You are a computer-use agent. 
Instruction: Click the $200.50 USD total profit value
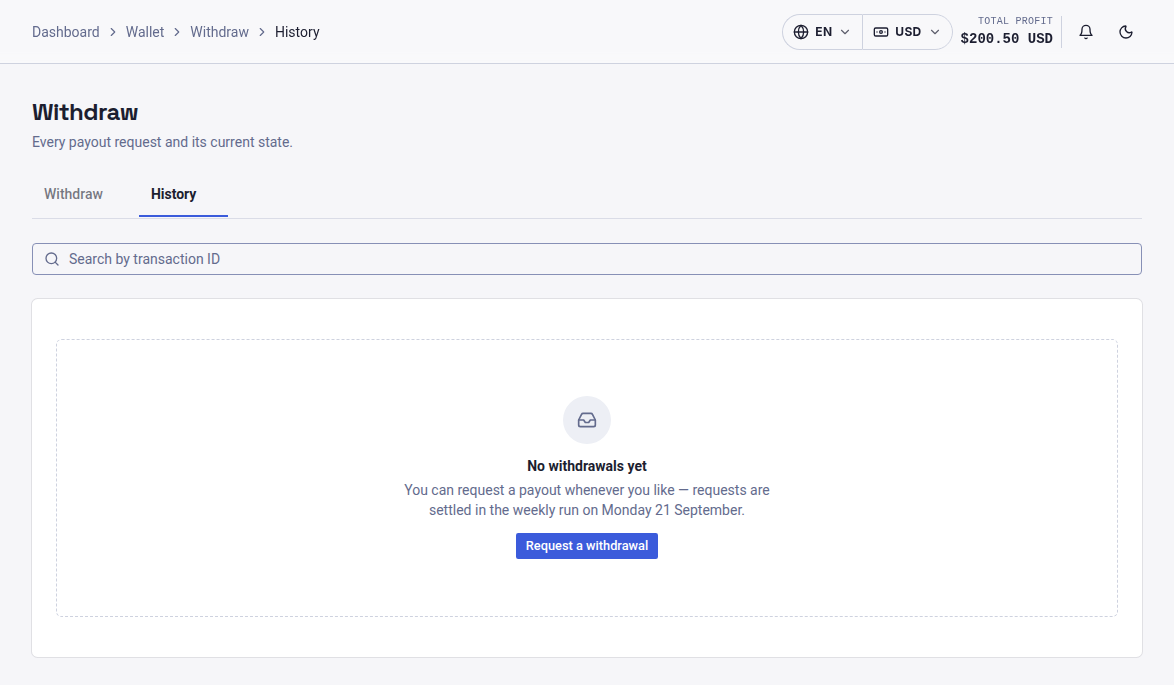pos(1006,38)
